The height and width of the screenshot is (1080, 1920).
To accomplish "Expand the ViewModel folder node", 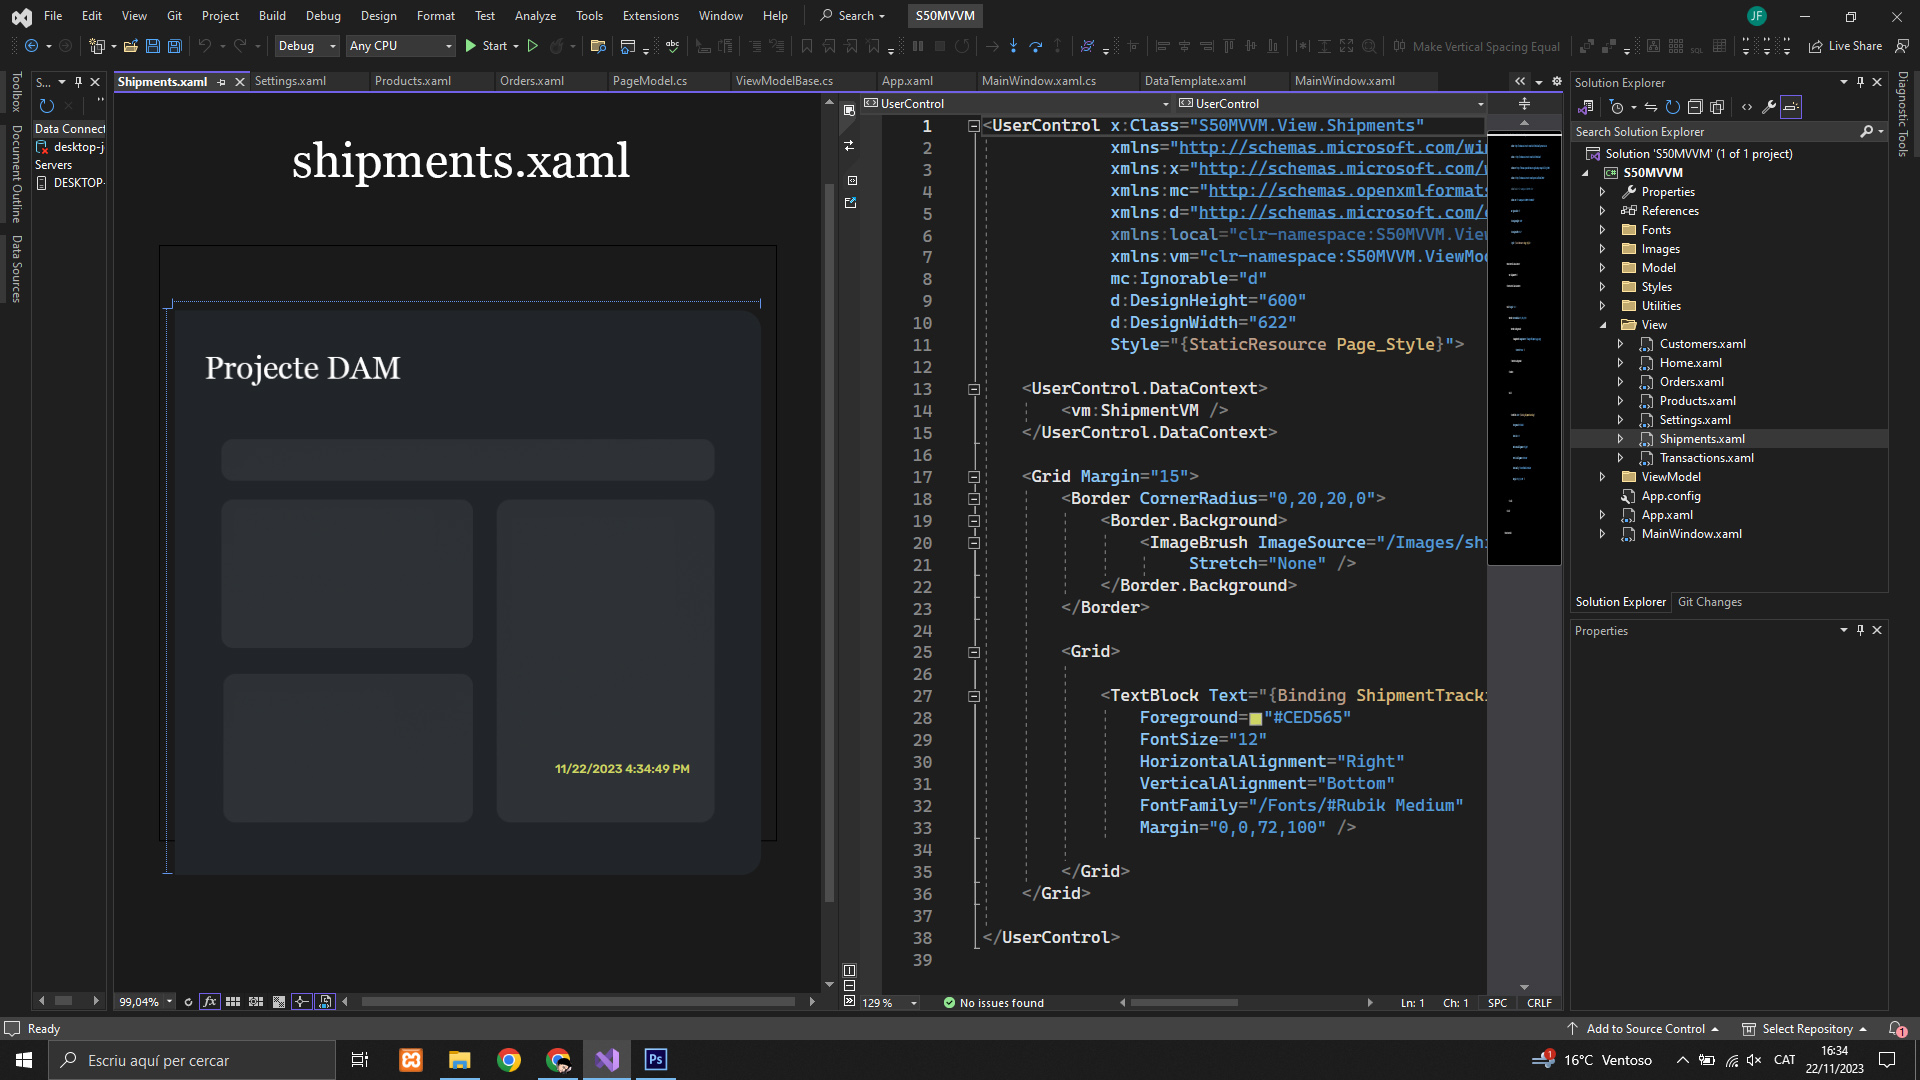I will coord(1602,477).
